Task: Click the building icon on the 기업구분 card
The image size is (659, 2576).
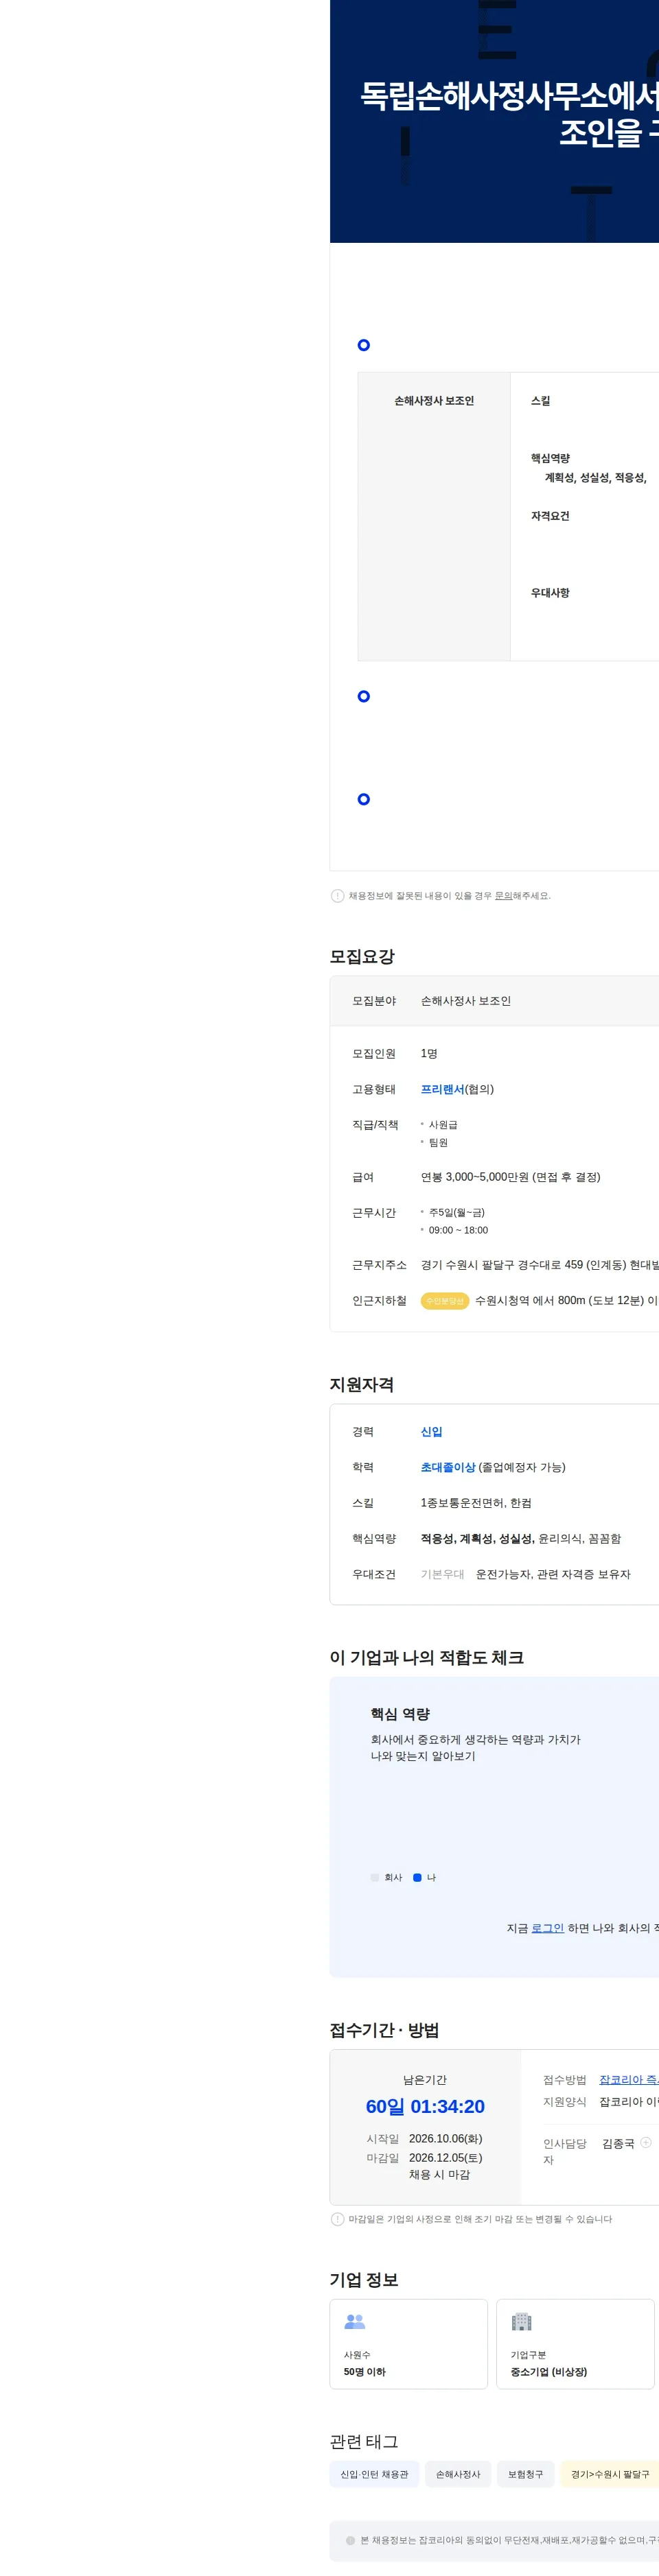Action: point(522,2322)
